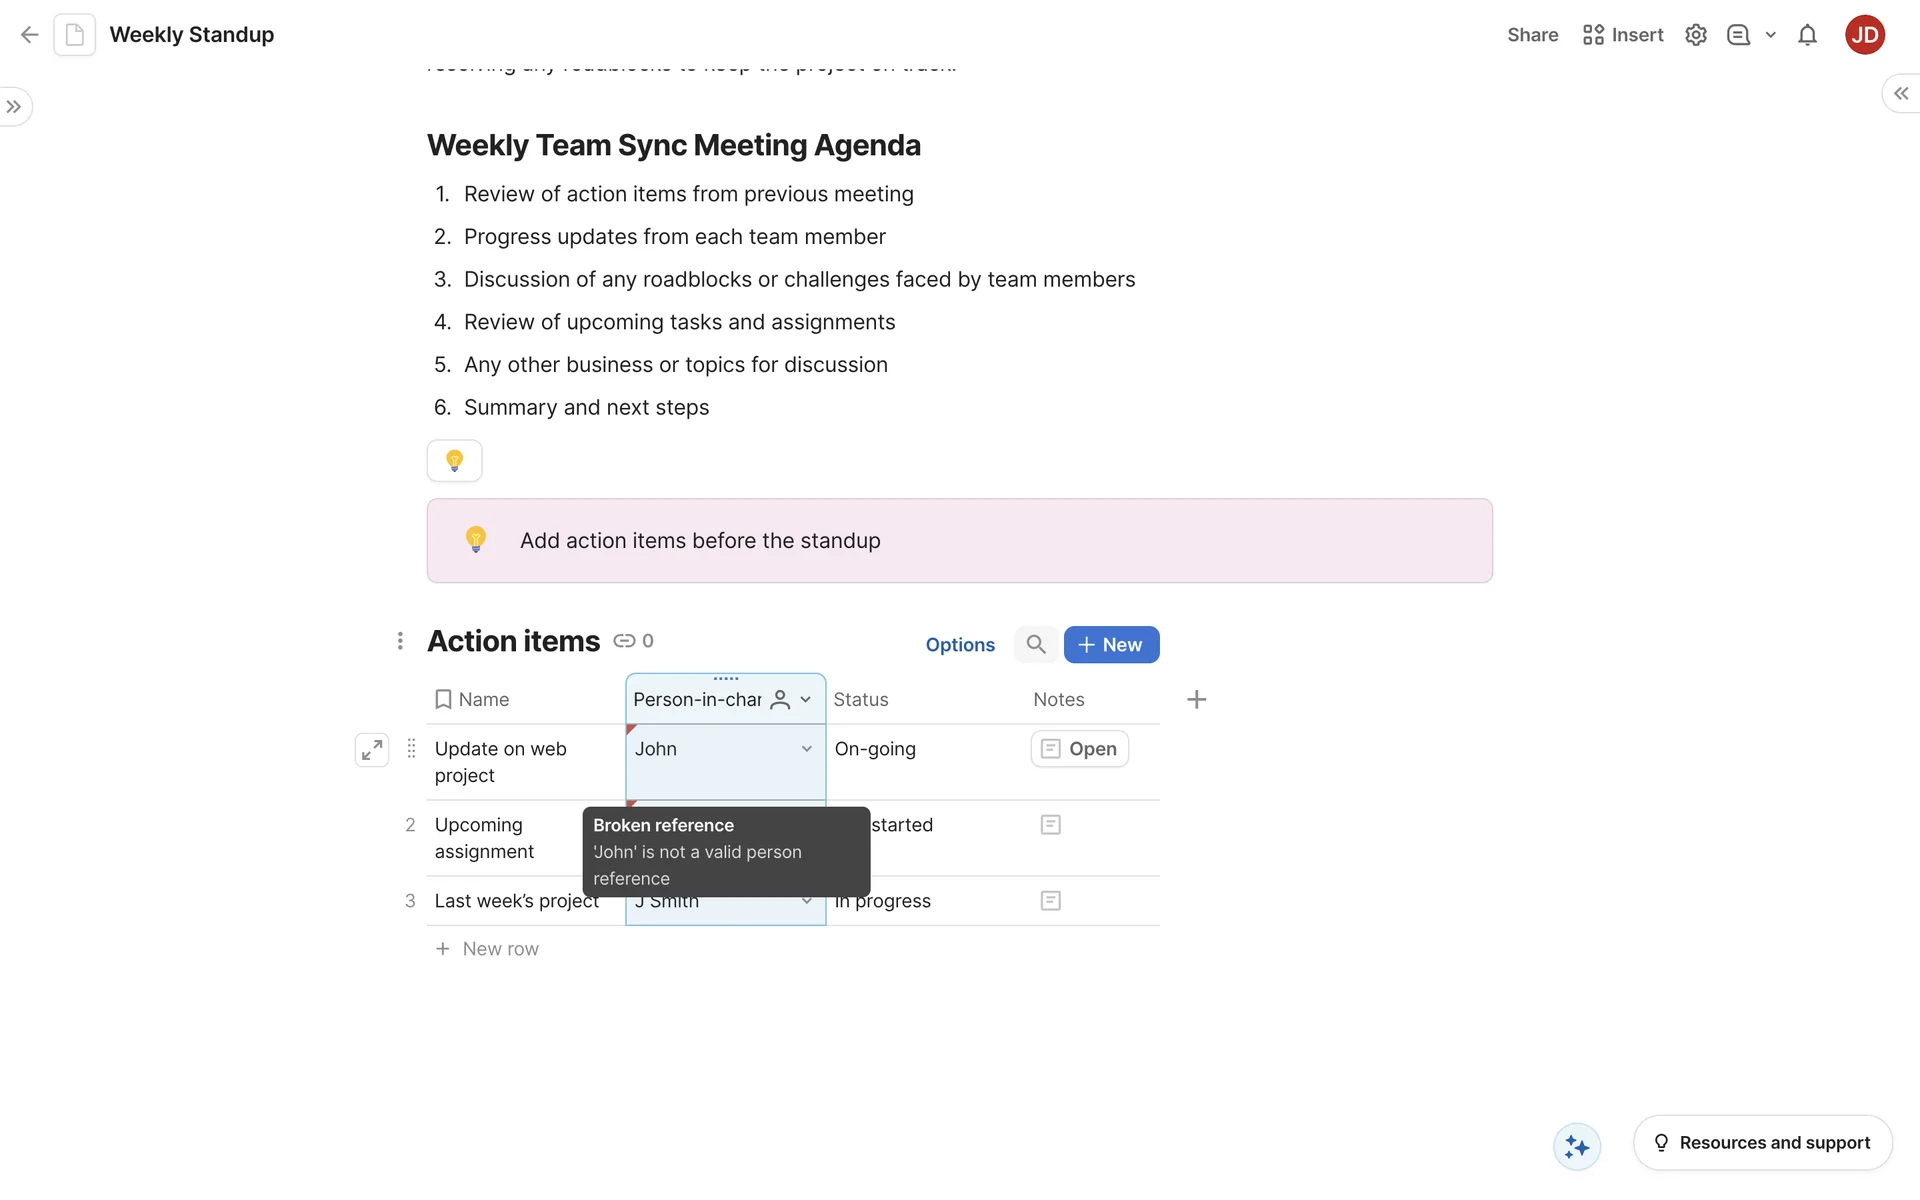Open the Action items three-dot menu
The width and height of the screenshot is (1920, 1200).
400,641
